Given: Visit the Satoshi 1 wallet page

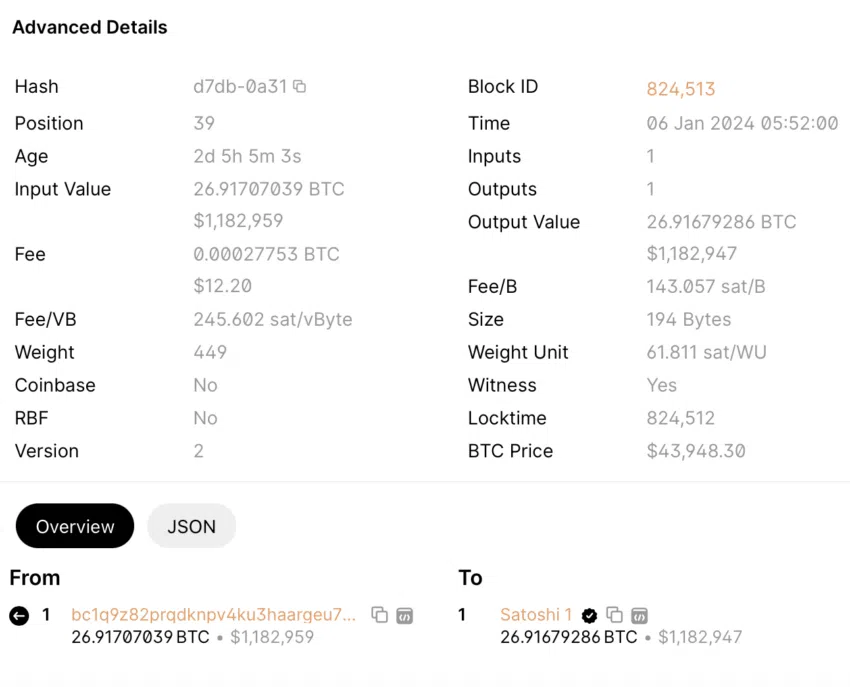Looking at the screenshot, I should (536, 615).
